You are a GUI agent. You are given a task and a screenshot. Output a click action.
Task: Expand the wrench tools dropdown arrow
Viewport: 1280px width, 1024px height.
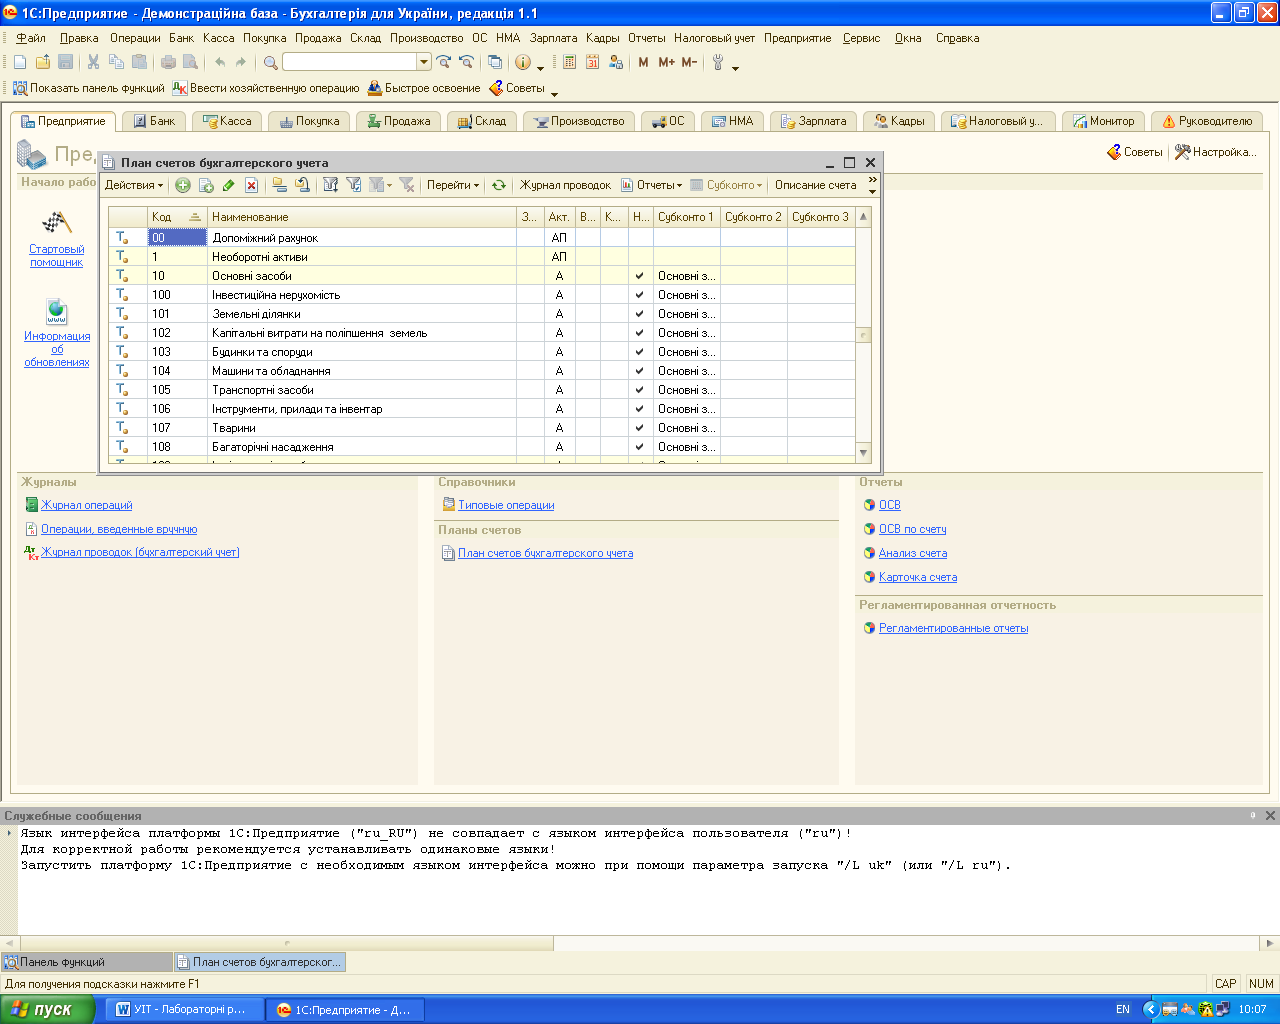coord(735,67)
